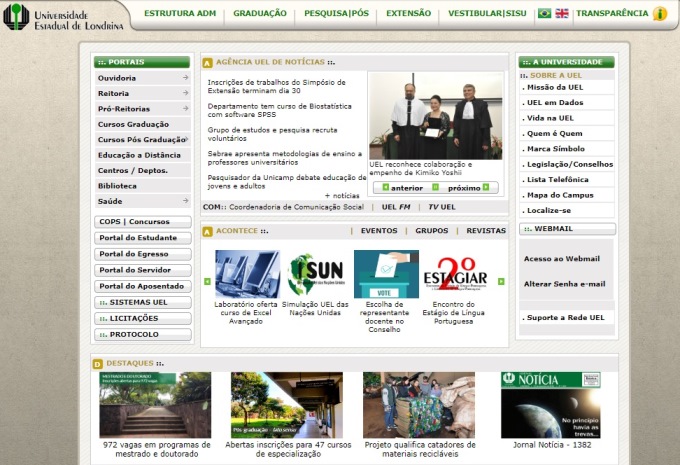Open the recyclable materials project photo
This screenshot has width=680, height=465.
pos(419,405)
